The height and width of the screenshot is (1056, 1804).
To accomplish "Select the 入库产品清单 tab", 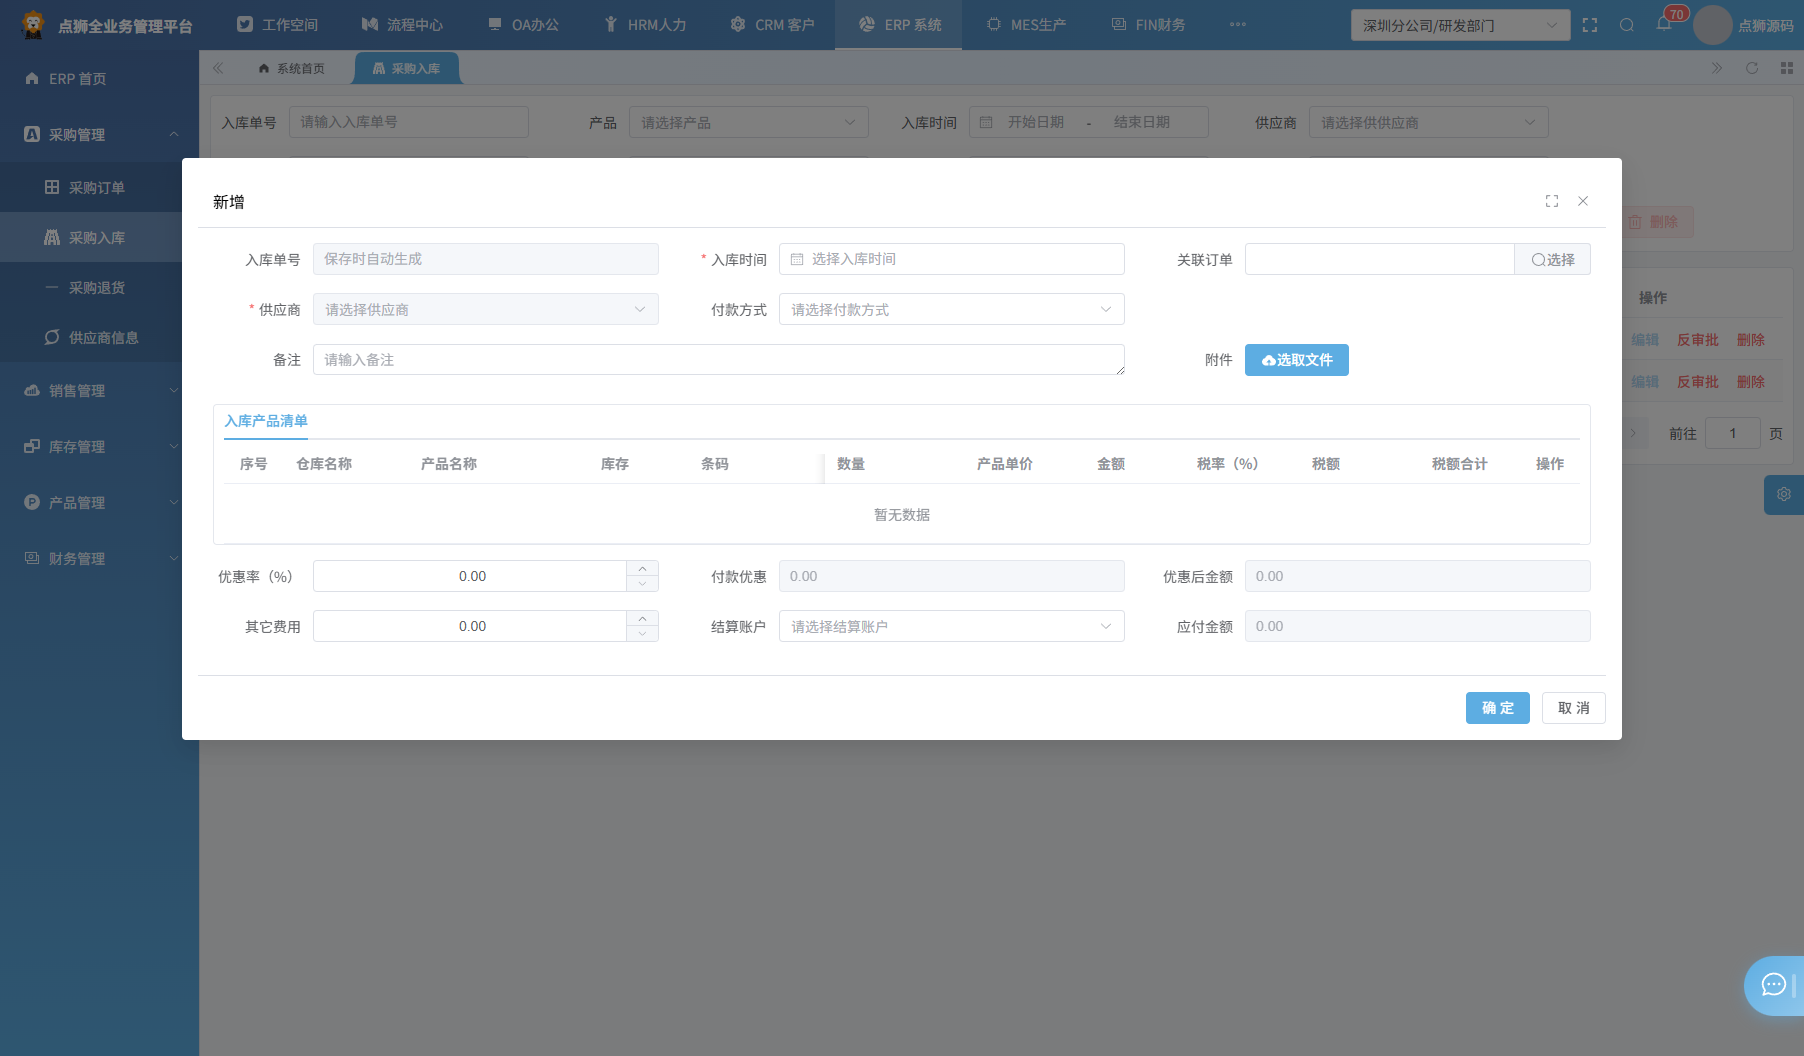I will (266, 421).
